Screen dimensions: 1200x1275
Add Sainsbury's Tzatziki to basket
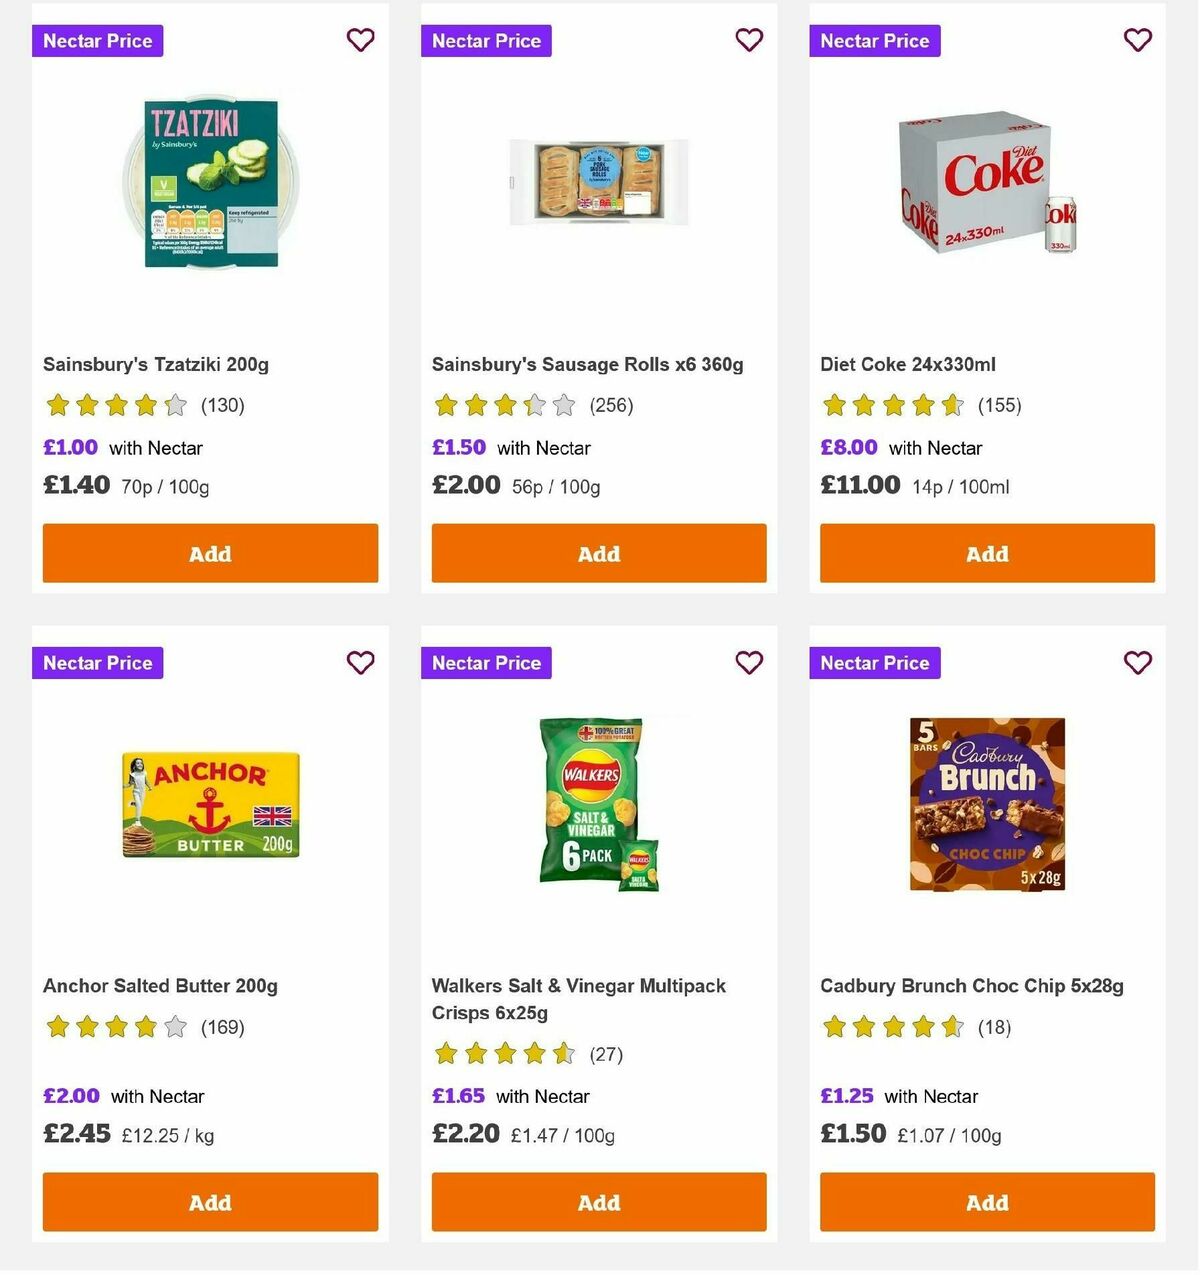[210, 553]
